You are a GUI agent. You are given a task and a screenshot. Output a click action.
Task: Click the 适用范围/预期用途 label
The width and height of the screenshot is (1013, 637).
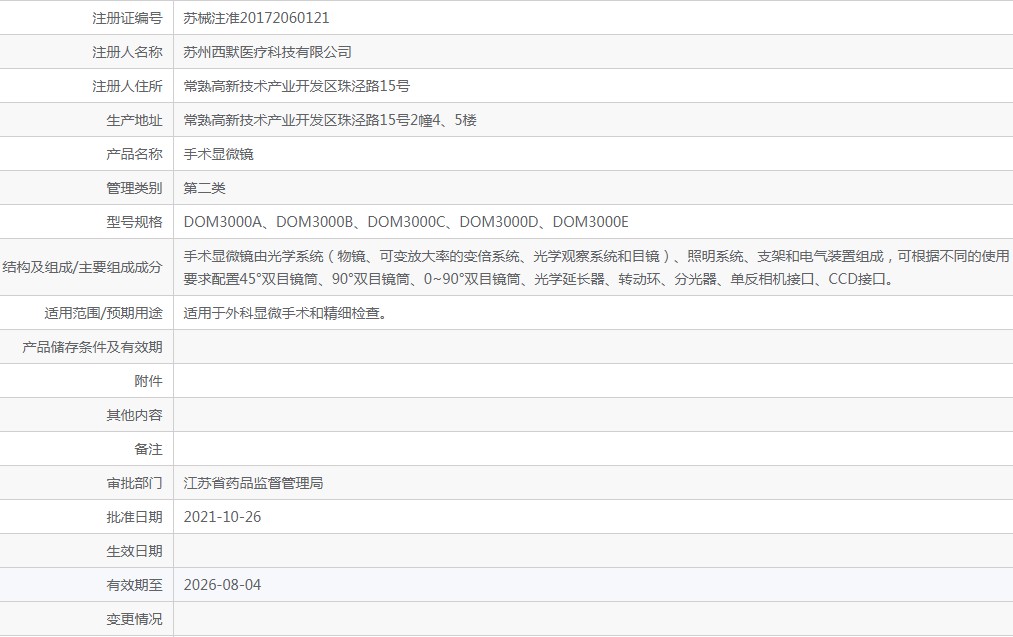click(103, 313)
